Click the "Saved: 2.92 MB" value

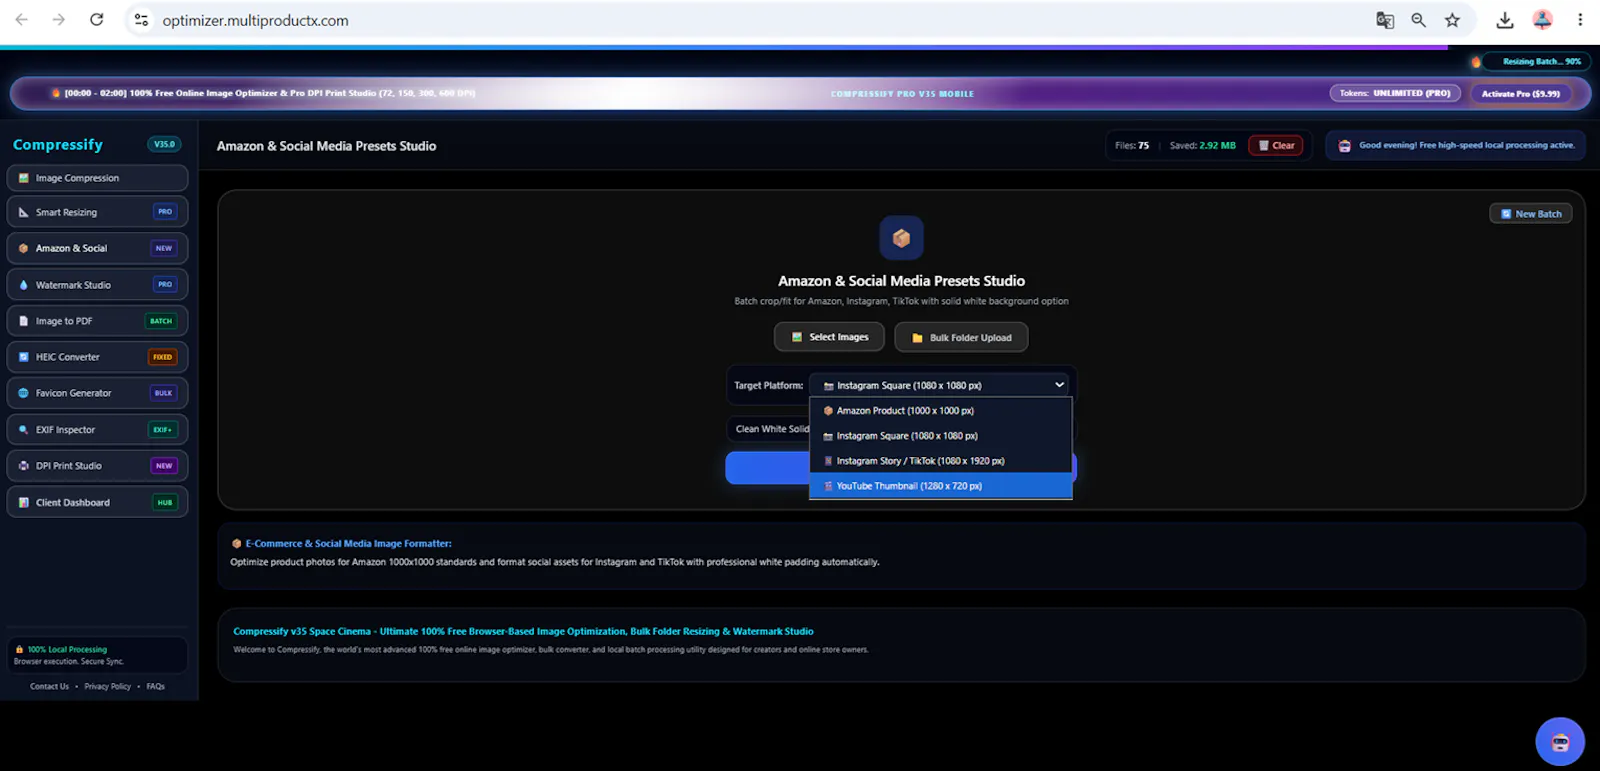1217,146
